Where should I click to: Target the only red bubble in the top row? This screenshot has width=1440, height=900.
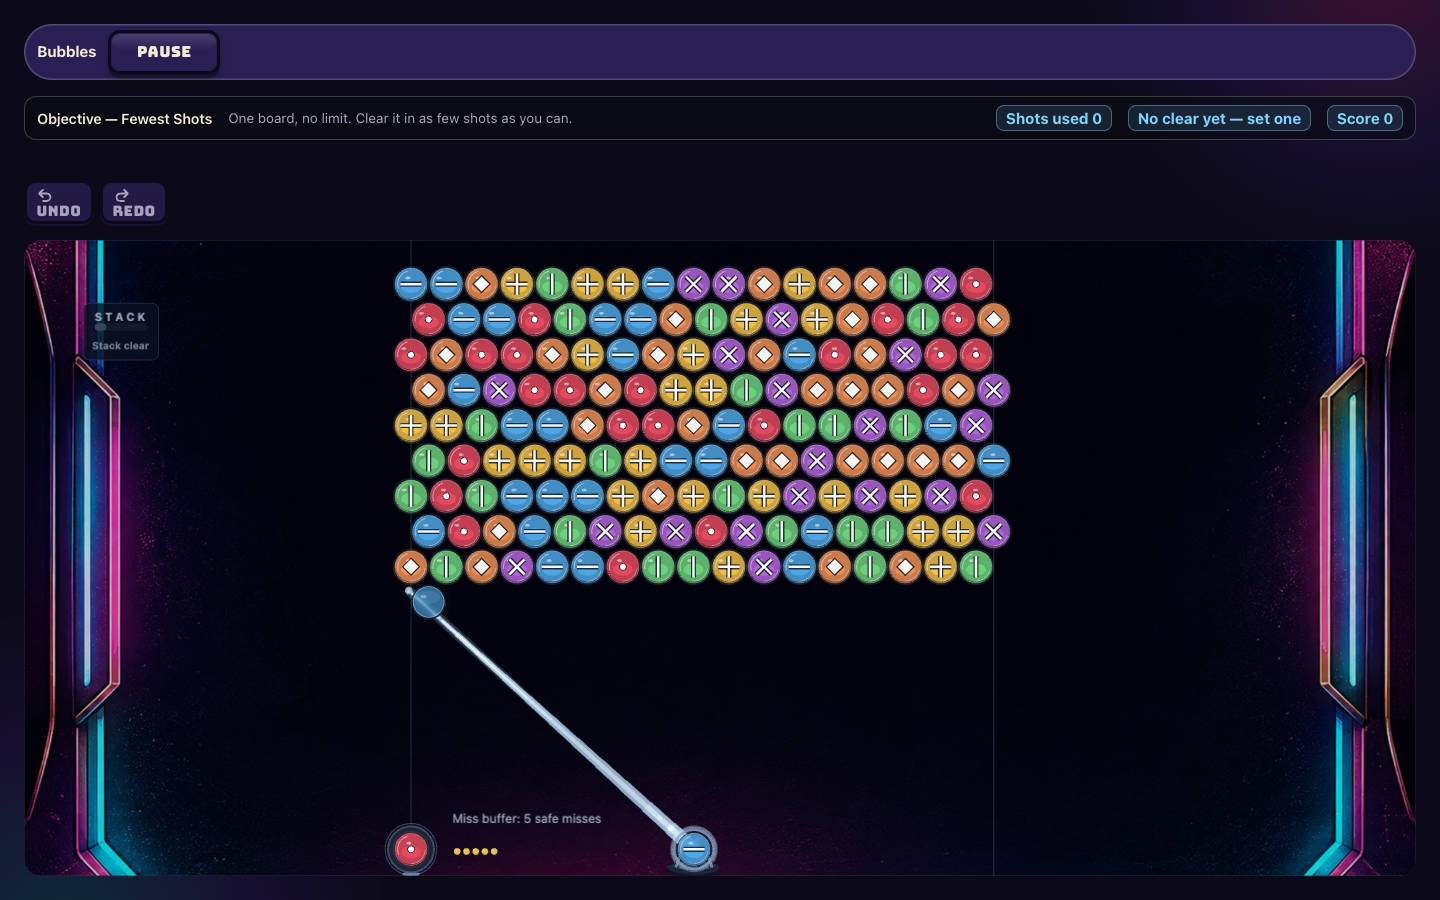(976, 284)
